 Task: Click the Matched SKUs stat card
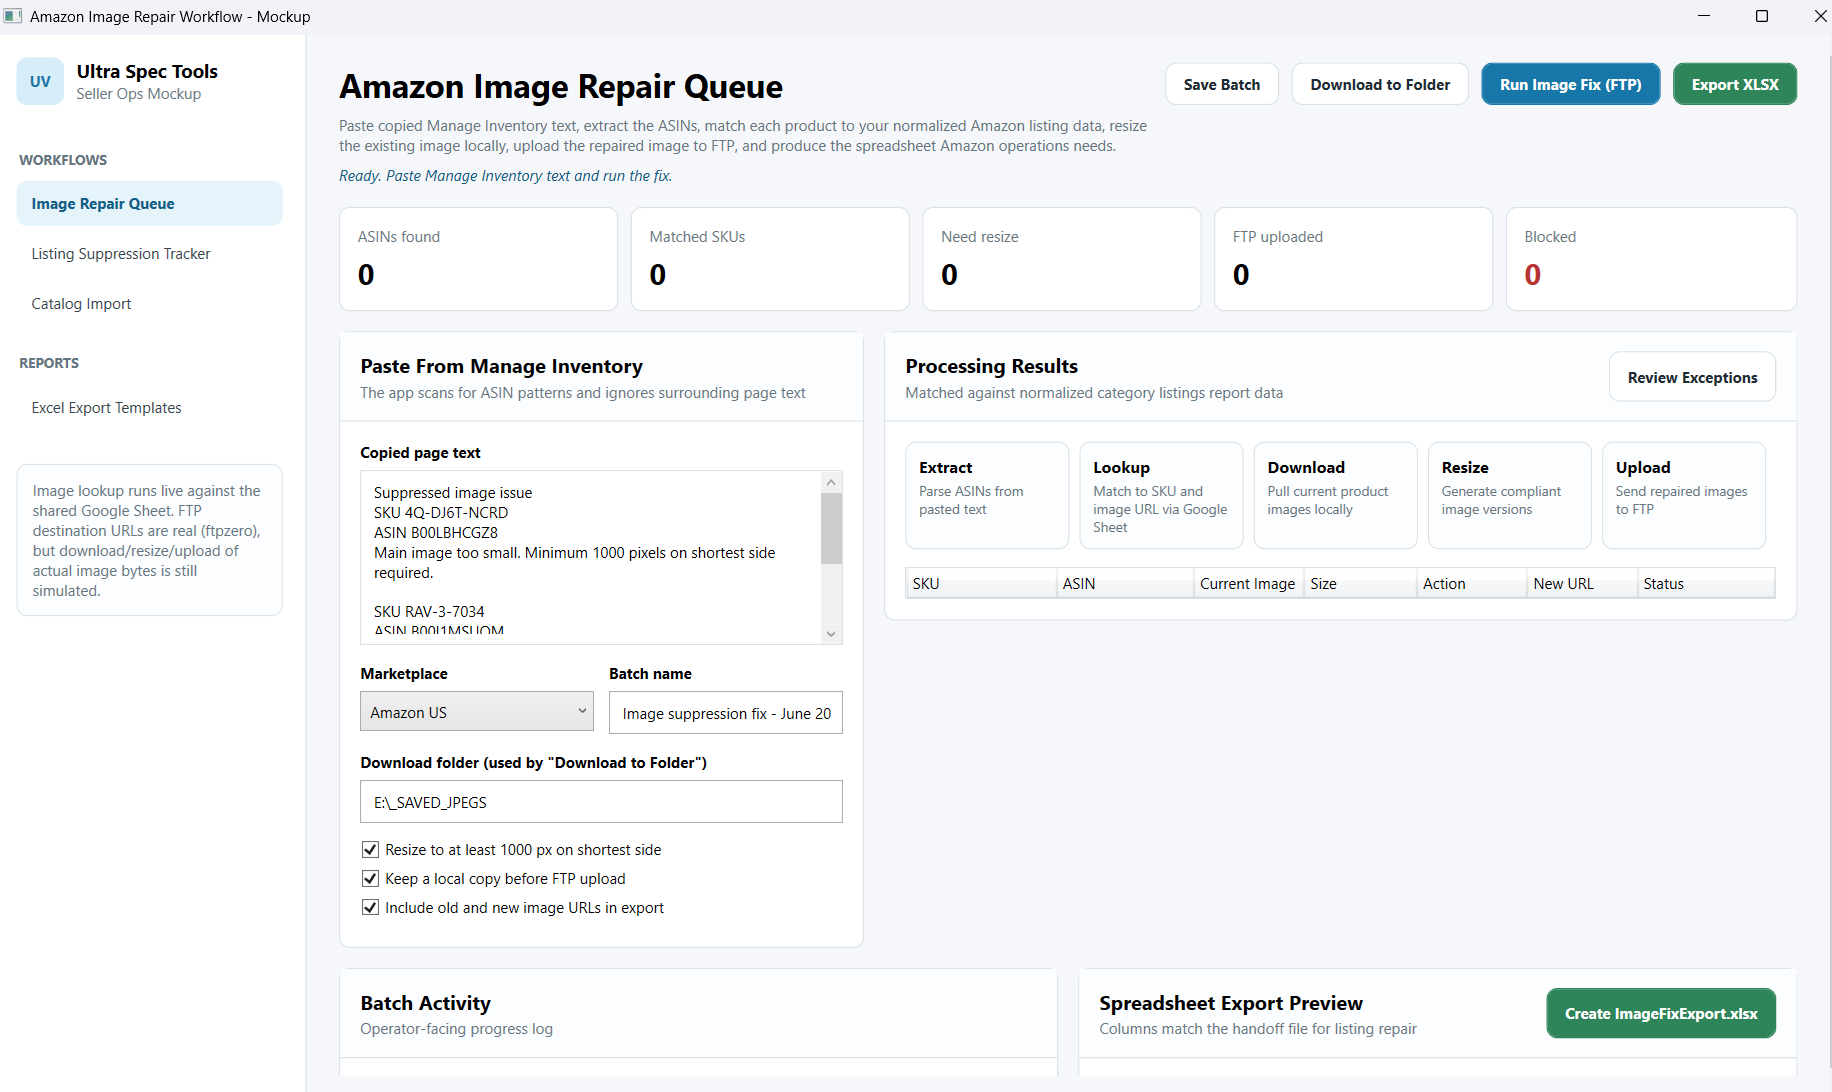(770, 259)
